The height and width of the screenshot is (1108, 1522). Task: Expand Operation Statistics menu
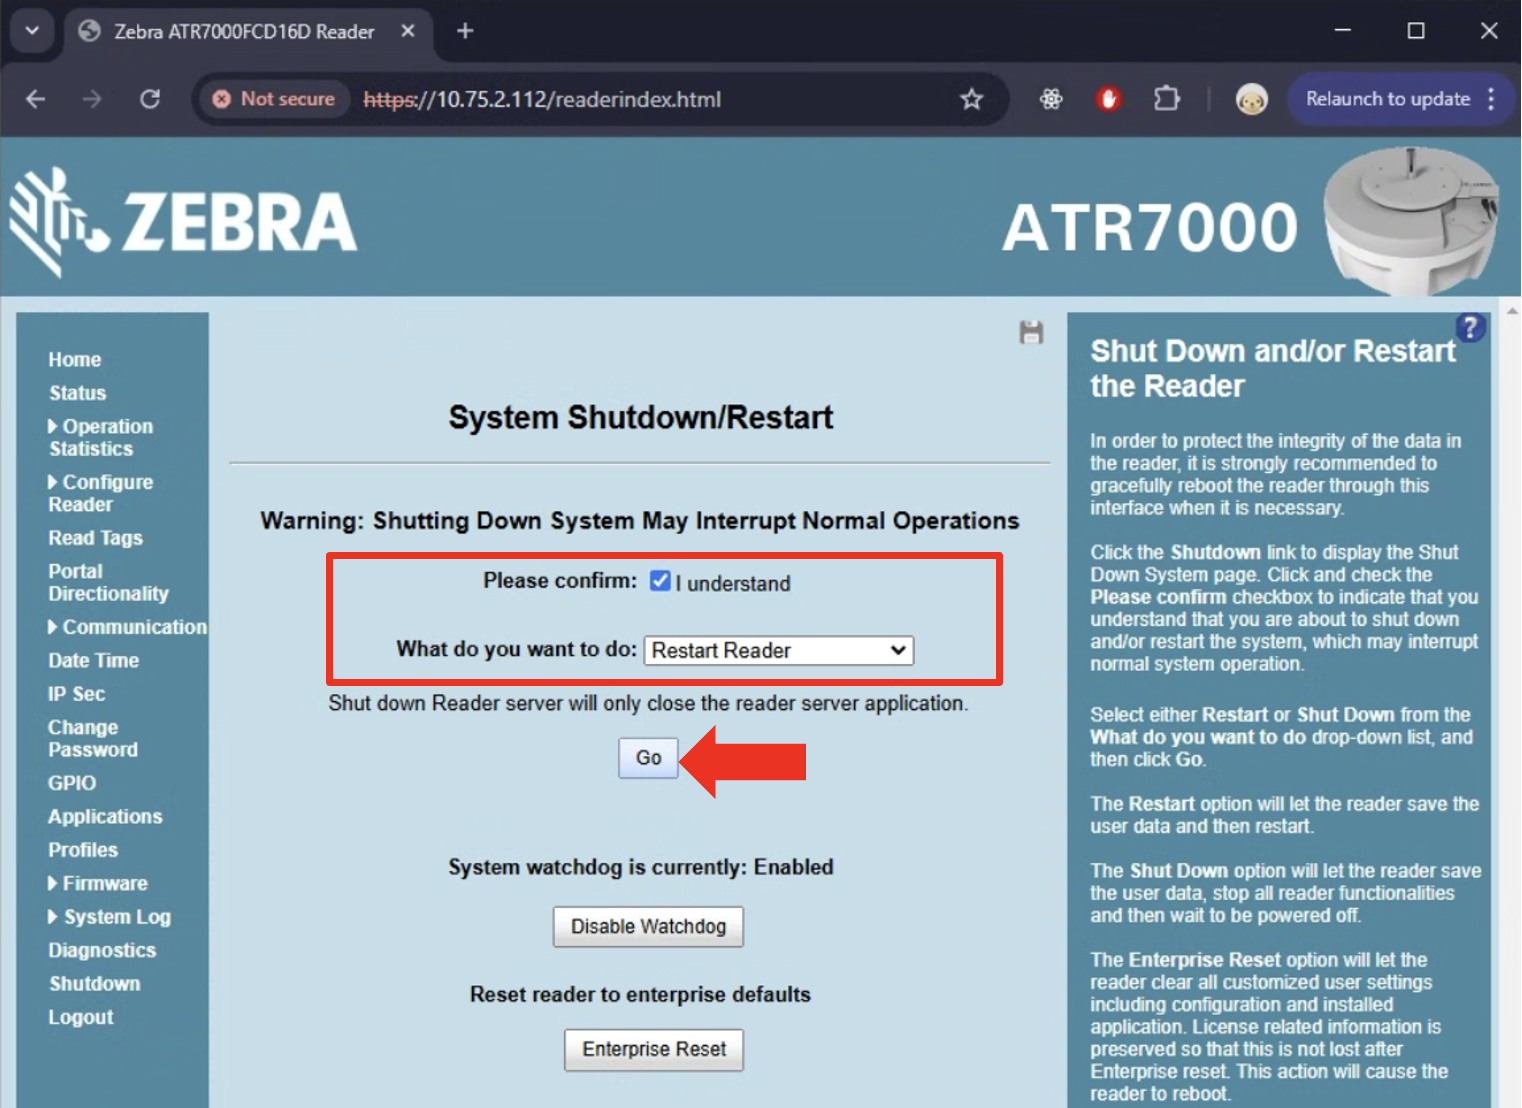pos(100,438)
